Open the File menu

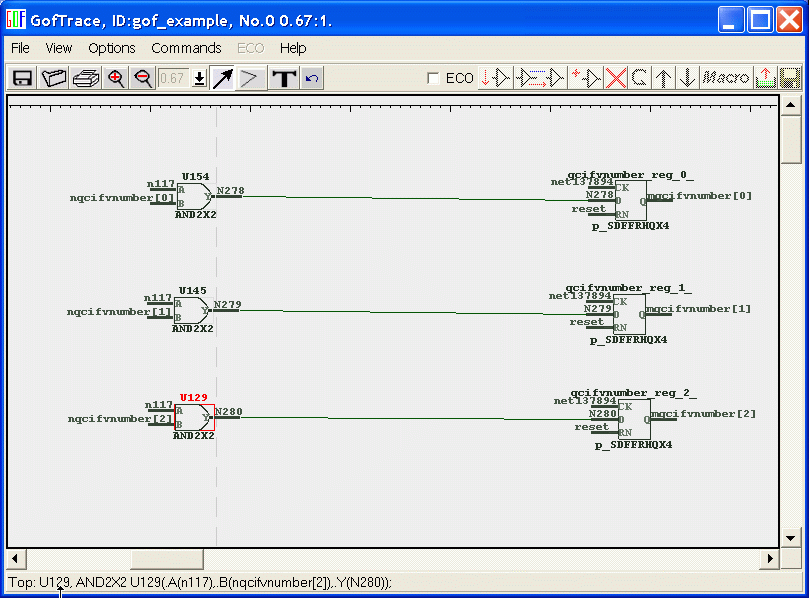tap(20, 48)
